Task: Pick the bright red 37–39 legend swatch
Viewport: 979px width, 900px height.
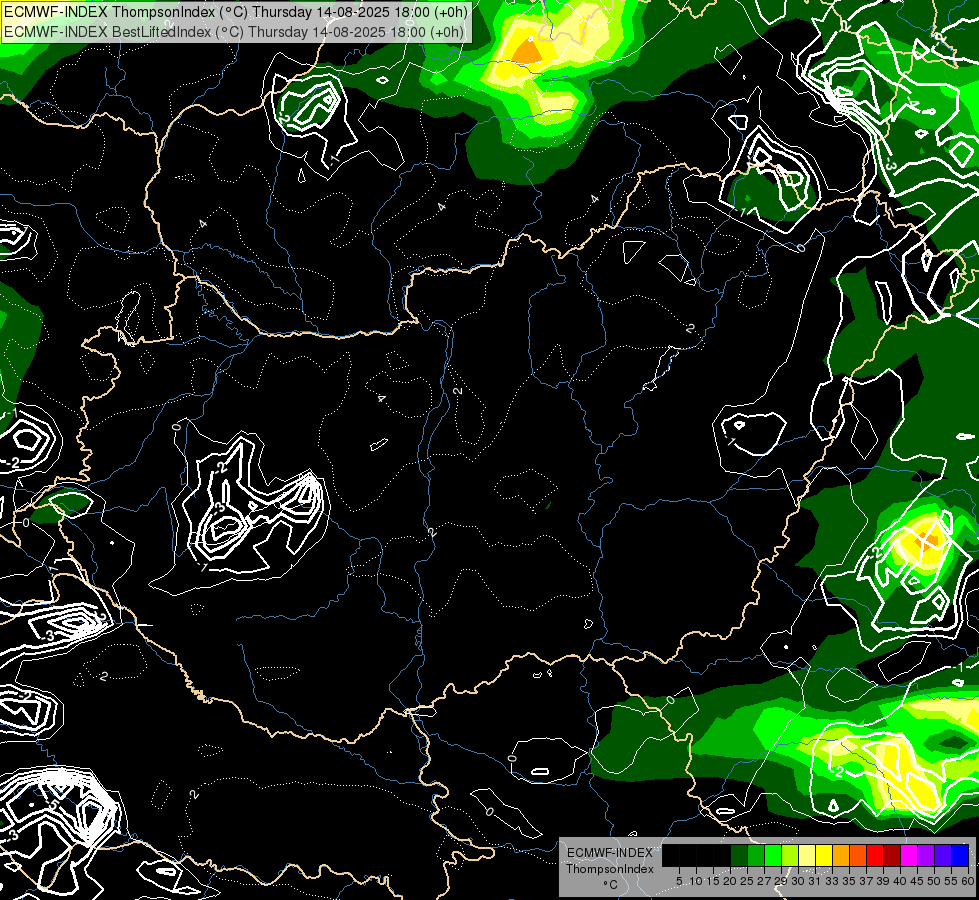Action: pyautogui.click(x=875, y=855)
